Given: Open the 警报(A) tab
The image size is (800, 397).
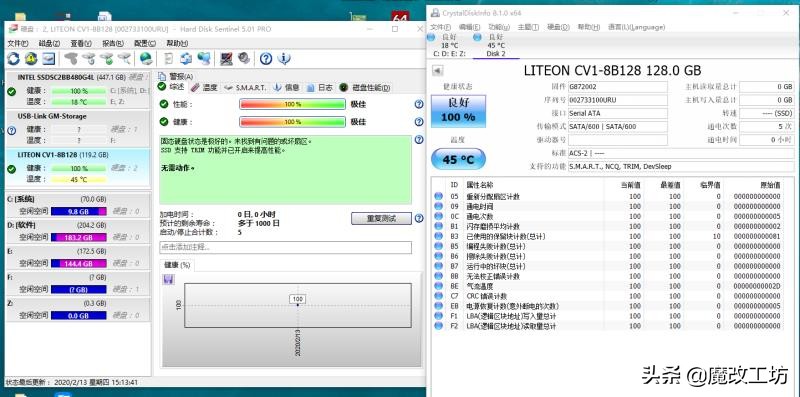Looking at the screenshot, I should [x=176, y=76].
